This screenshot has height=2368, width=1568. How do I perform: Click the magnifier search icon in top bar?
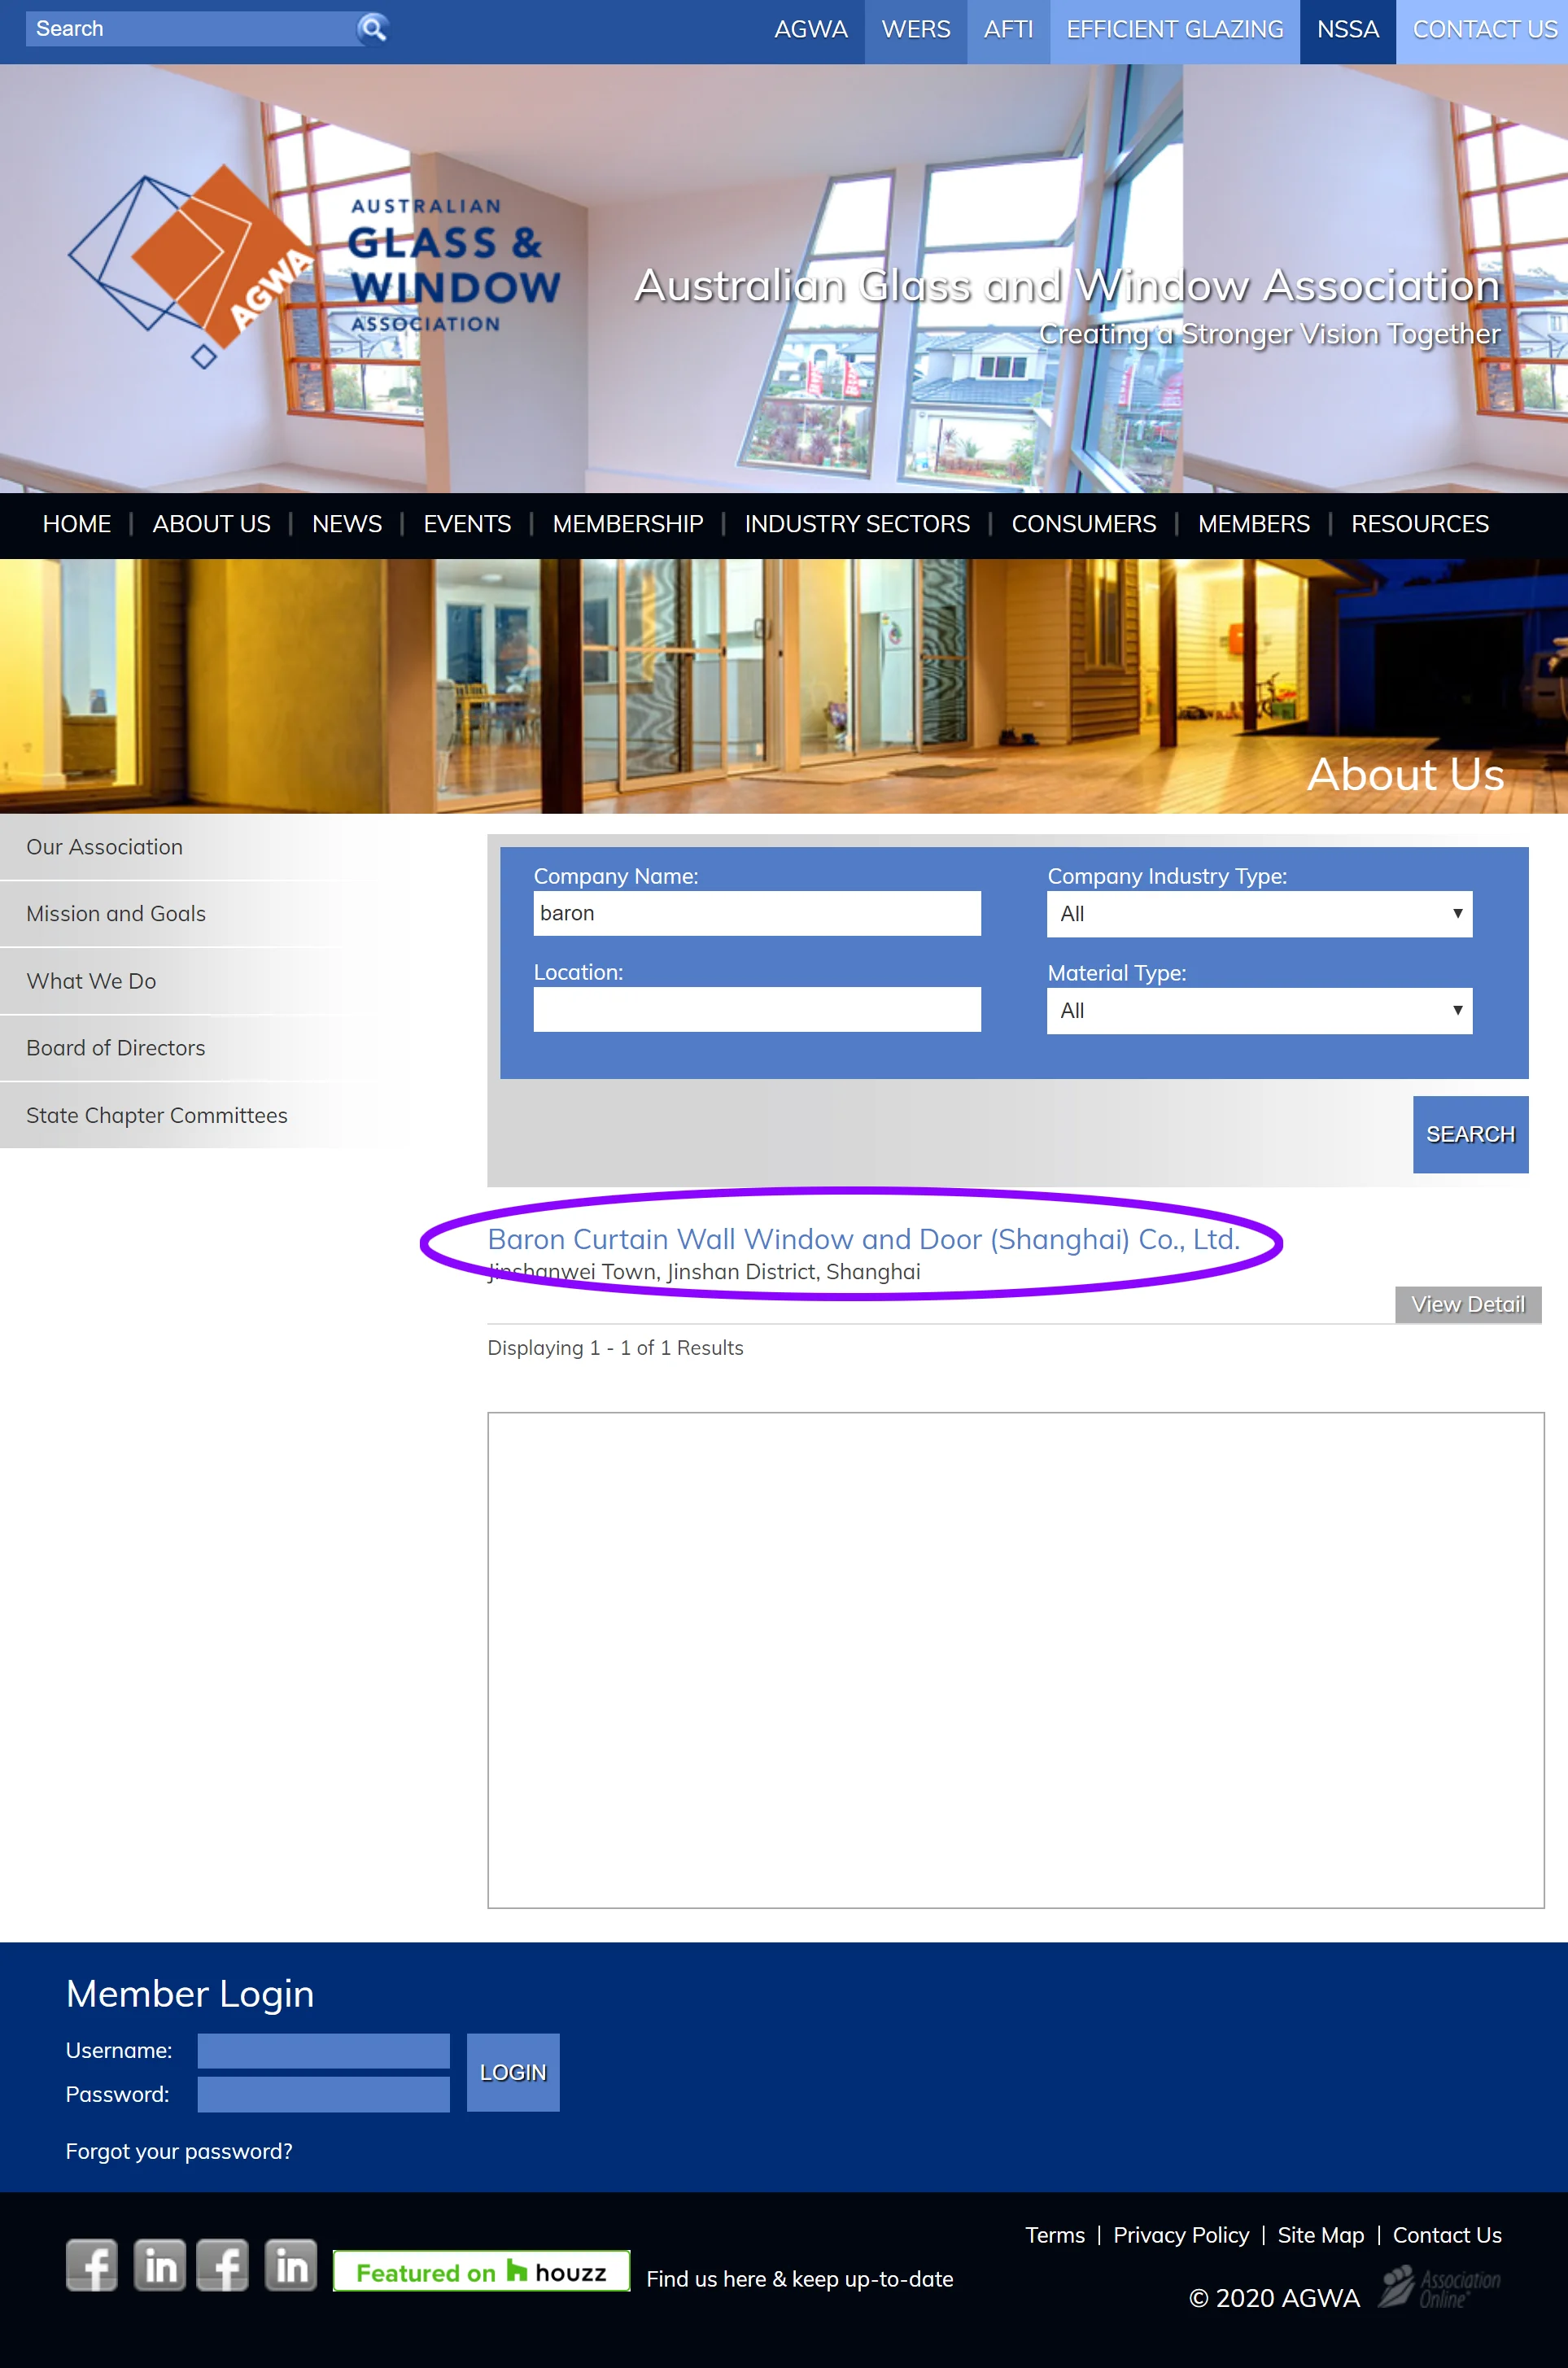(x=373, y=29)
